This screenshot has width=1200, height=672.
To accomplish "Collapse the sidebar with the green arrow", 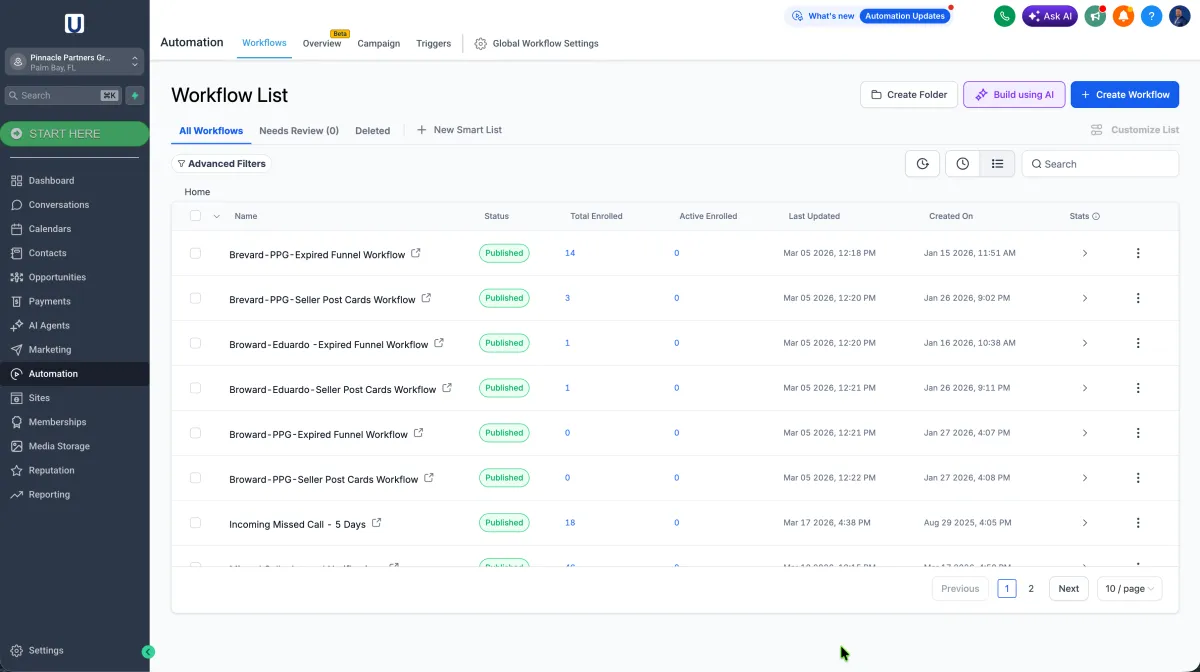I will click(148, 652).
